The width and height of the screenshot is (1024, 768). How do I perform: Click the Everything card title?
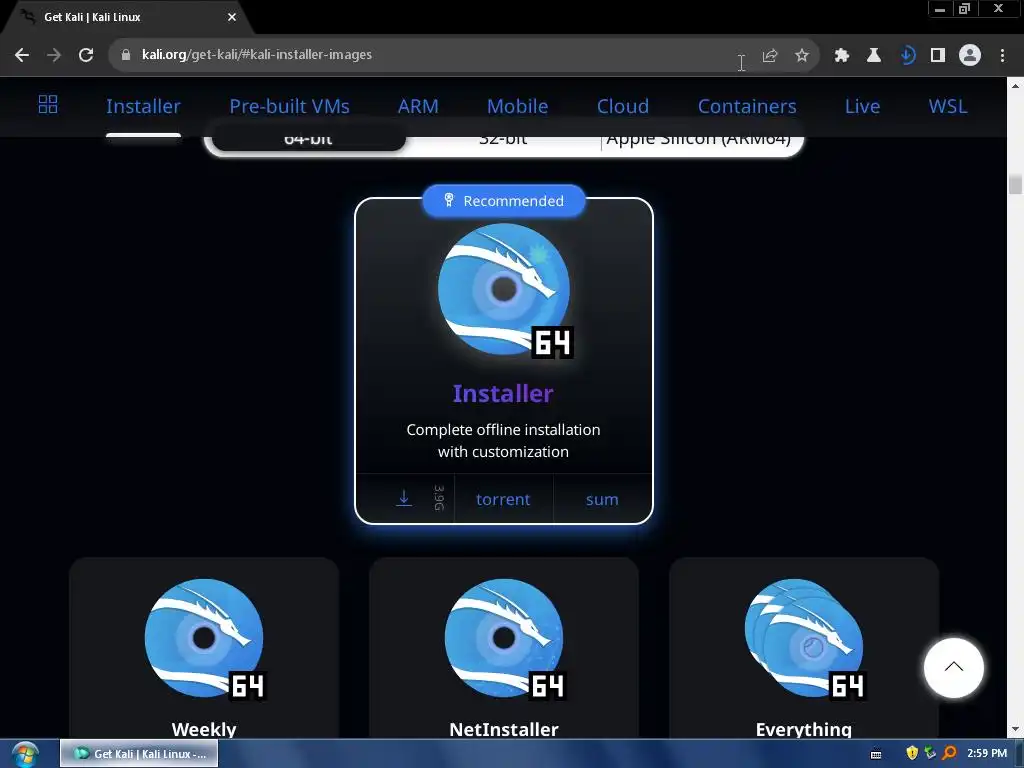click(804, 729)
